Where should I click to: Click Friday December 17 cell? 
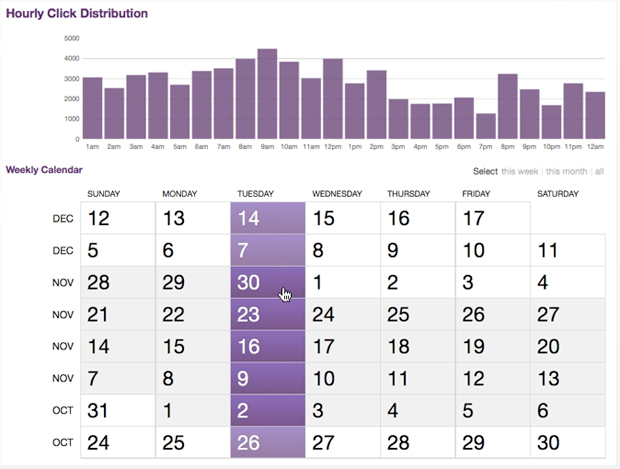(492, 218)
